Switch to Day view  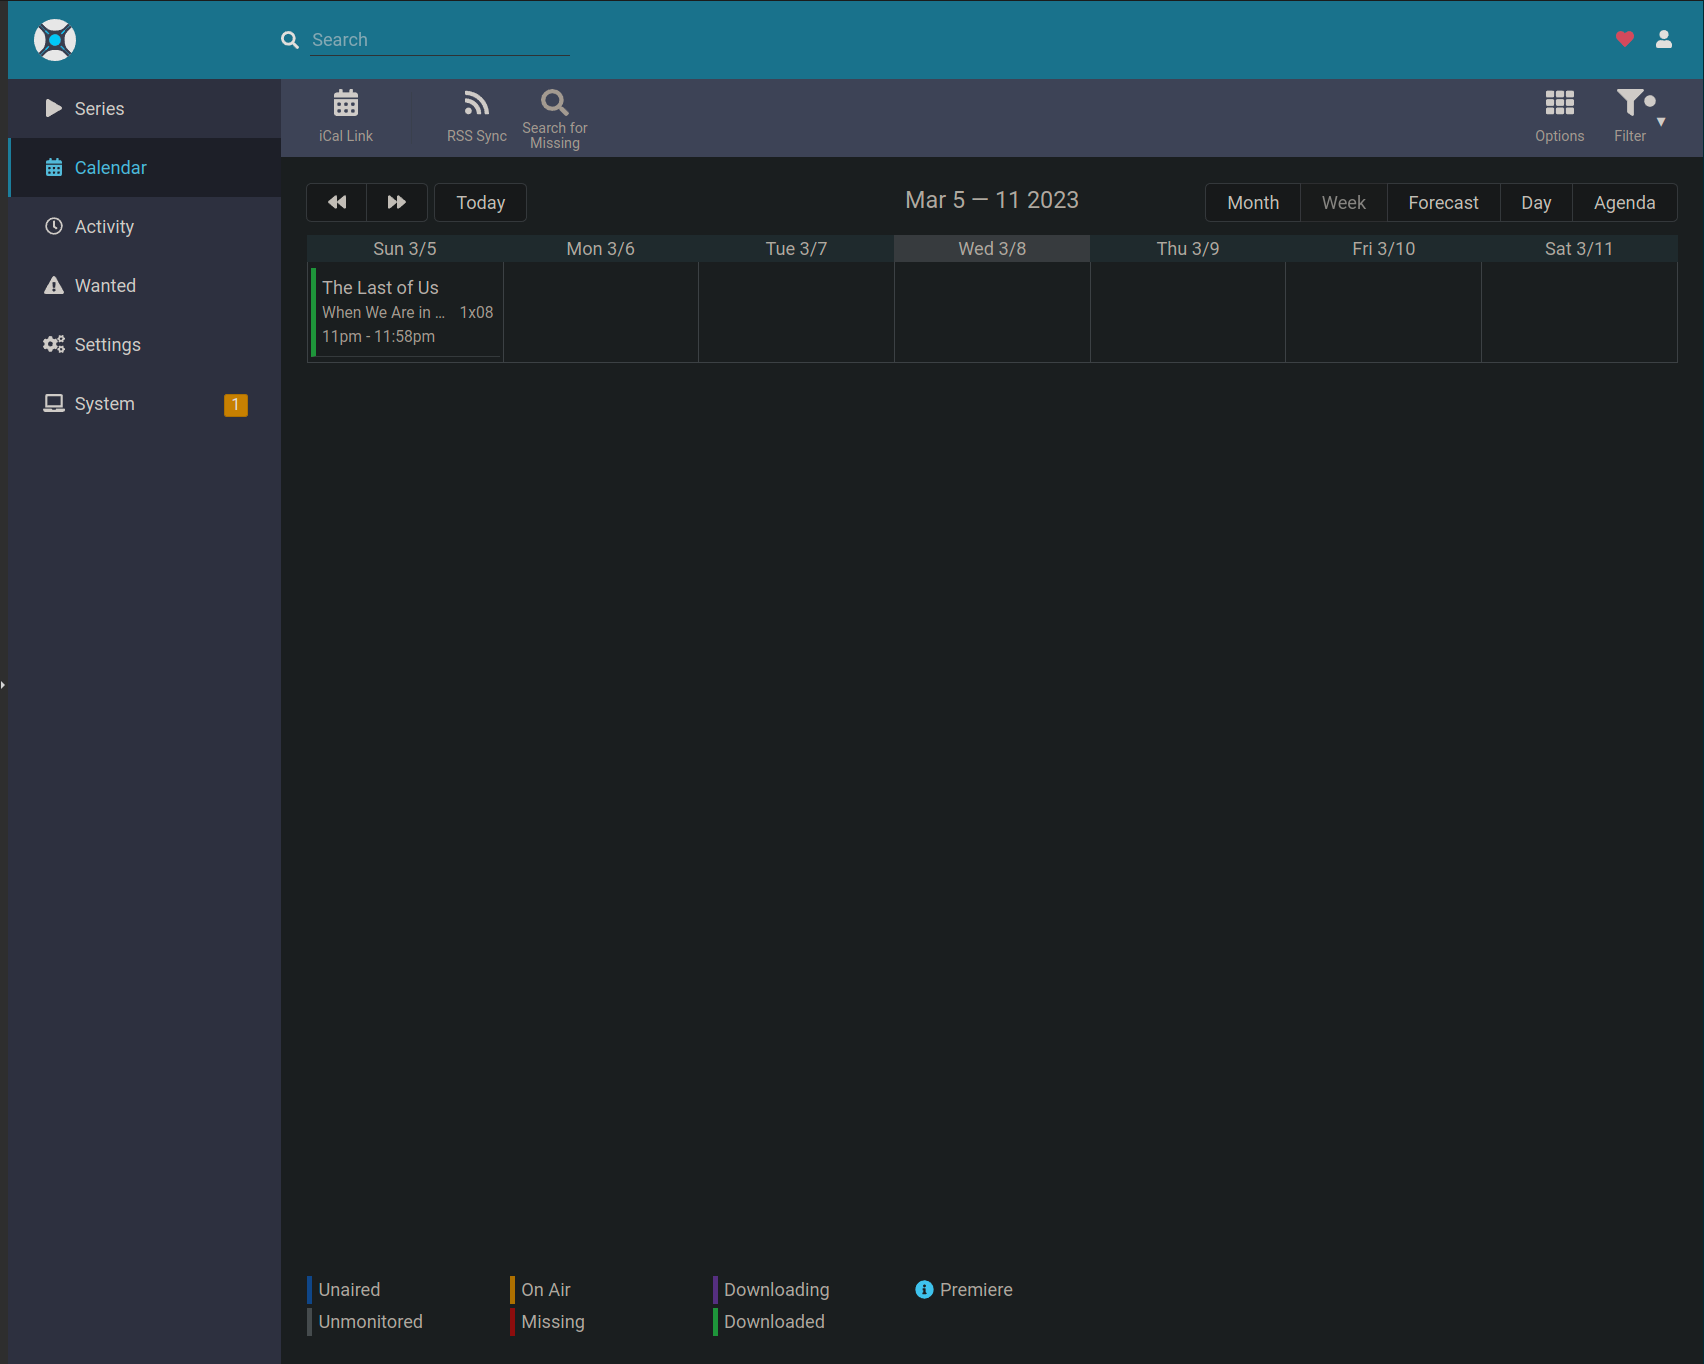pyautogui.click(x=1536, y=202)
